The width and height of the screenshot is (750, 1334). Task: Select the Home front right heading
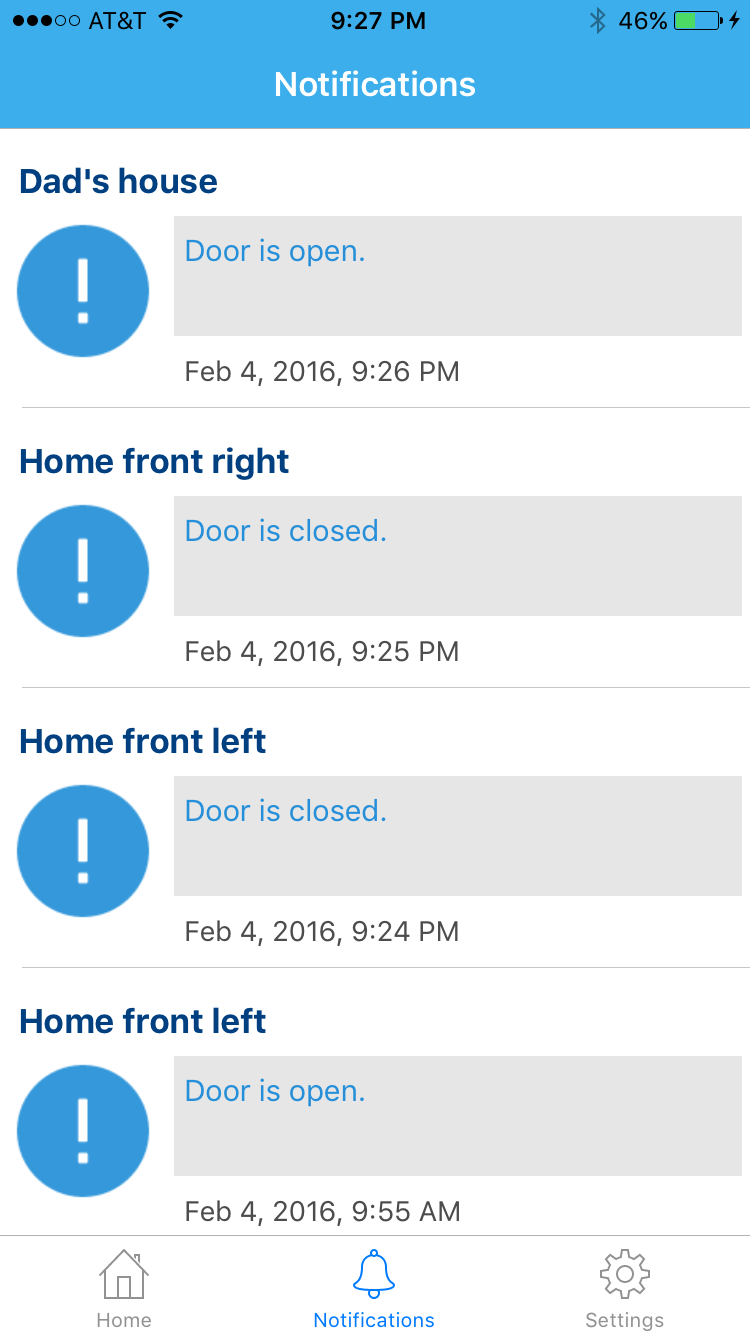click(154, 461)
